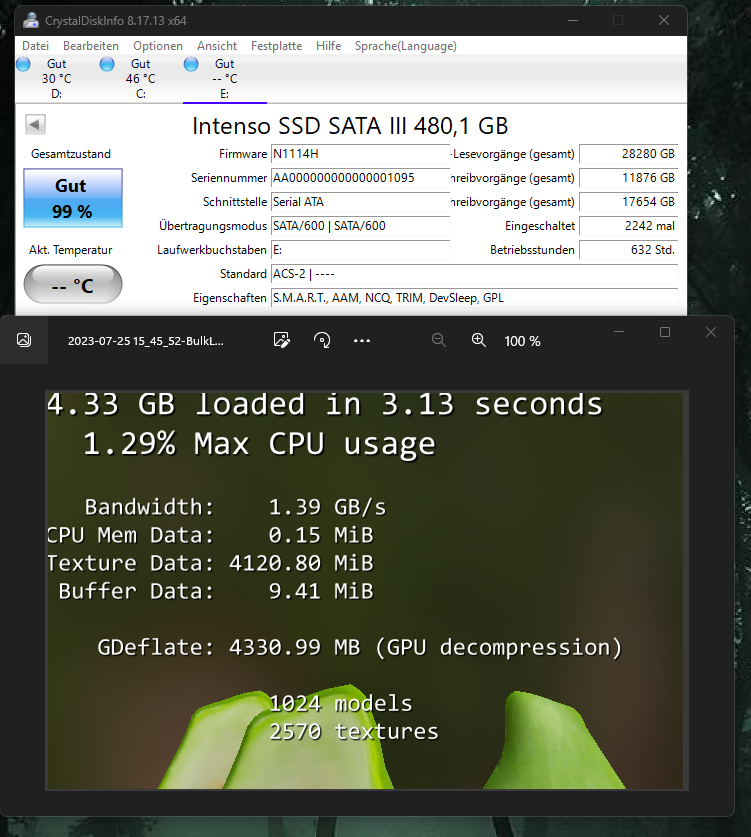Click the Laufwerkbuchstaben field E:
This screenshot has width=751, height=837.
pos(361,250)
